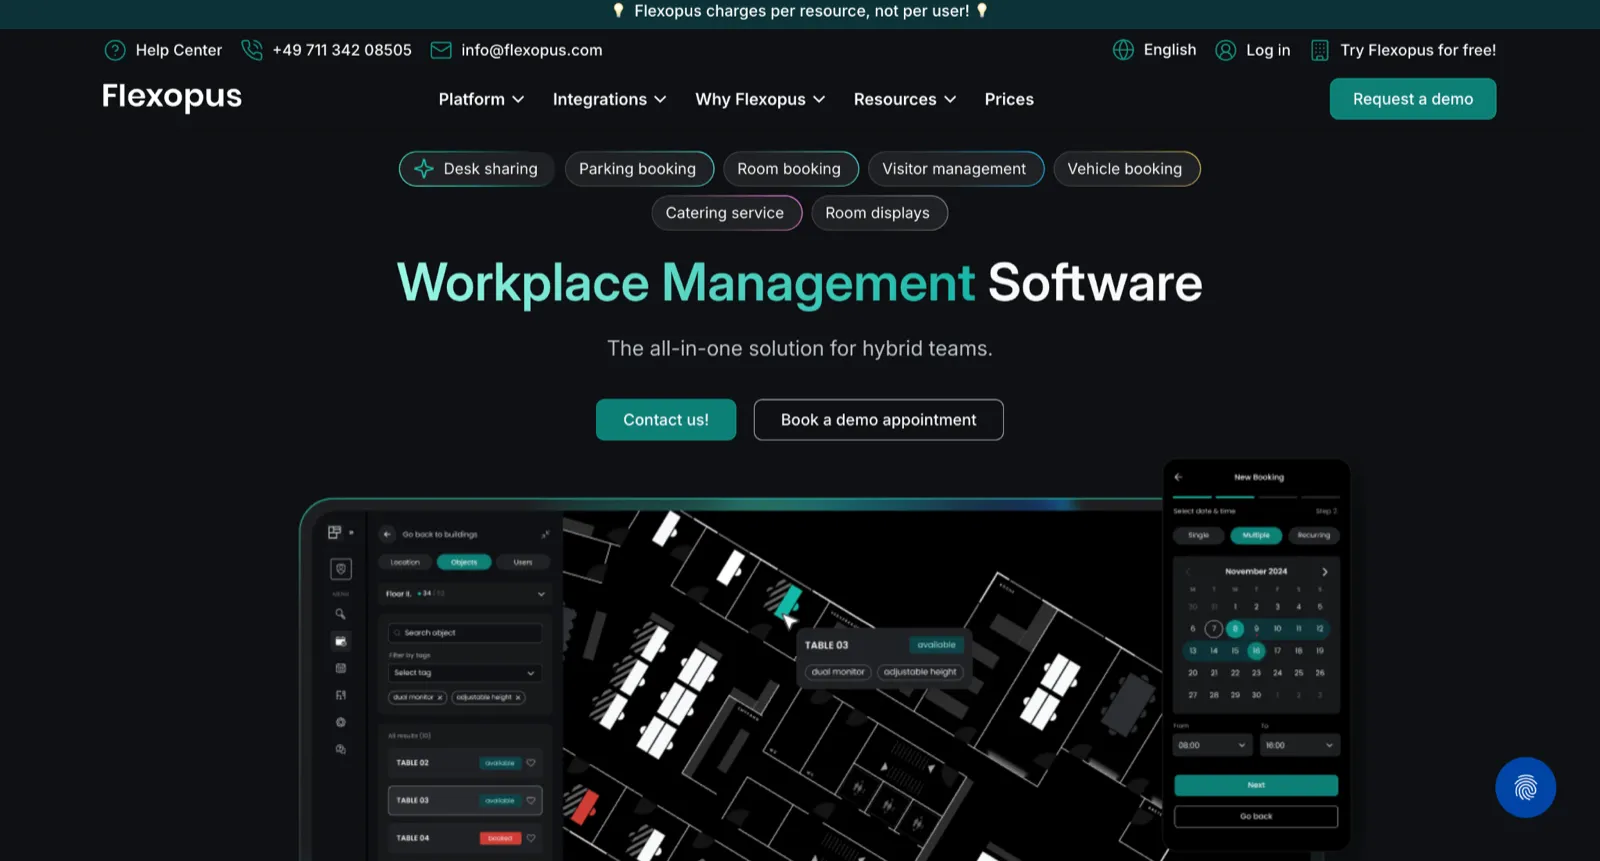Screen dimensions: 1600x861
Task: Click the back arrow beside Go back to buildings
Action: coord(387,534)
